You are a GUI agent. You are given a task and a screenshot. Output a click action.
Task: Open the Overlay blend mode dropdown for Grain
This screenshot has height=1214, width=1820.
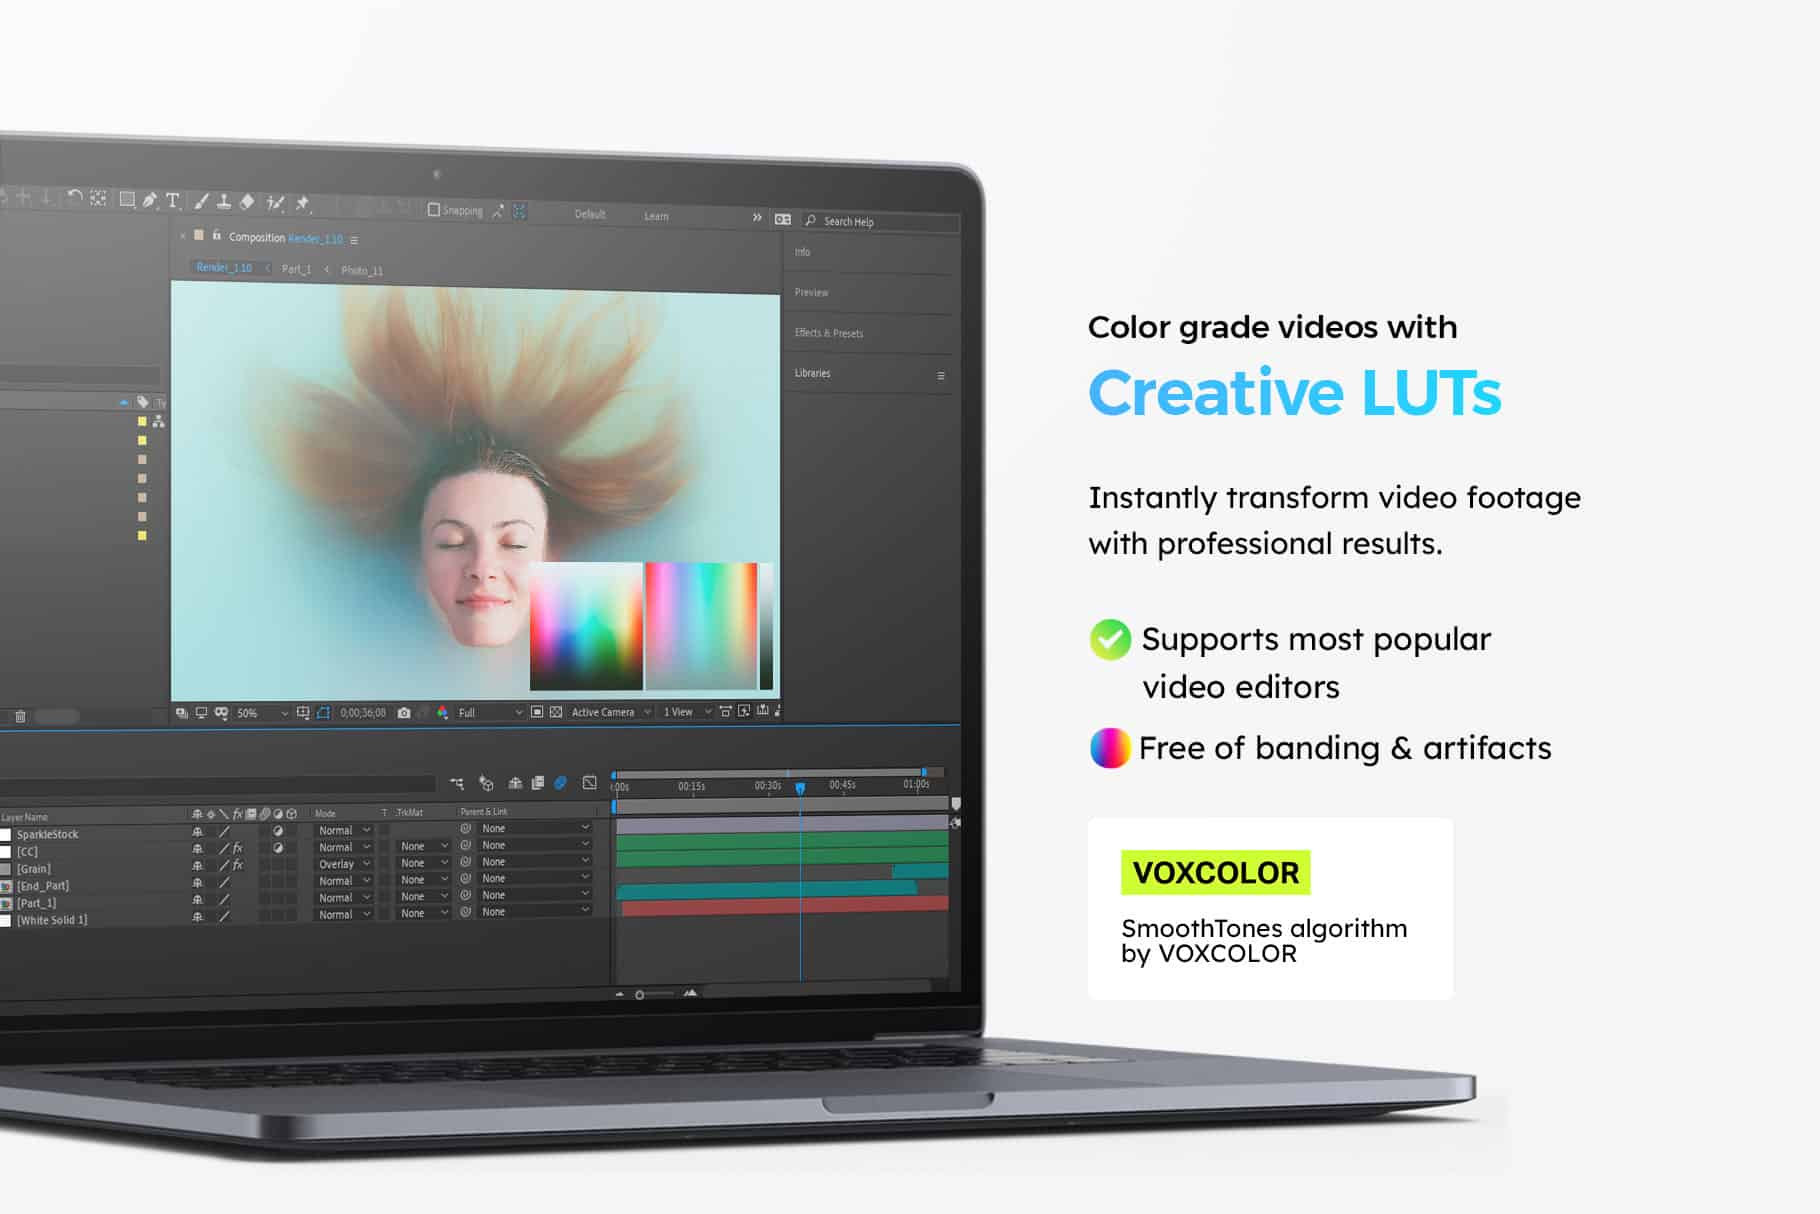(x=344, y=864)
